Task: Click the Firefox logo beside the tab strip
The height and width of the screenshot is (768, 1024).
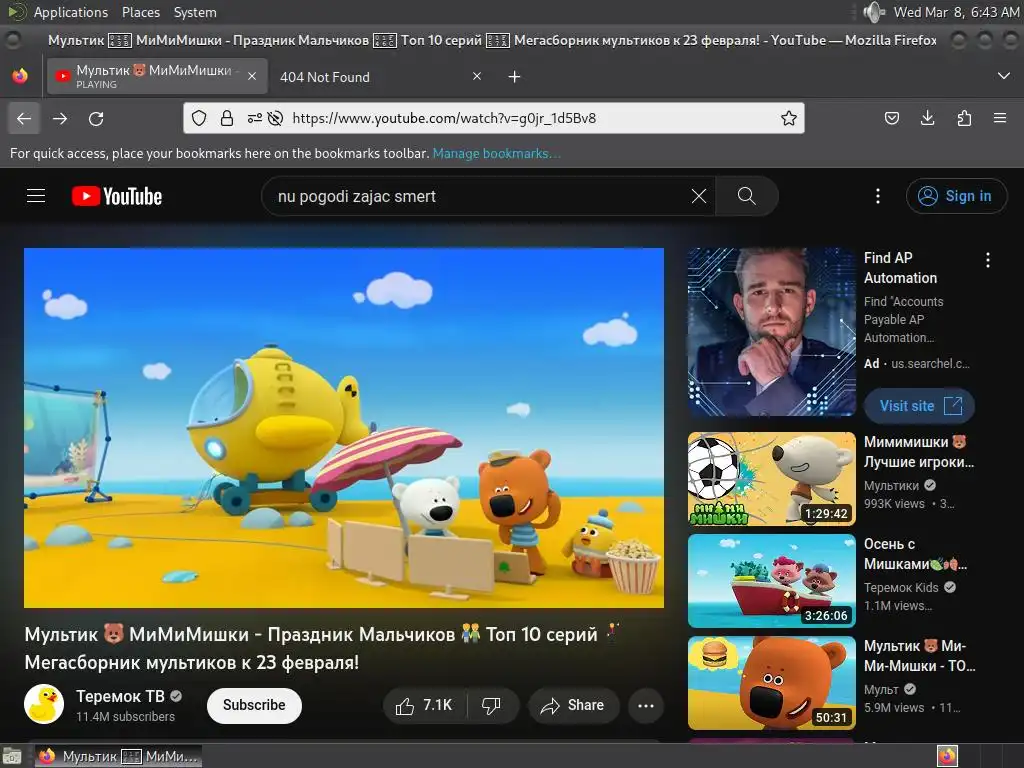Action: (20, 76)
